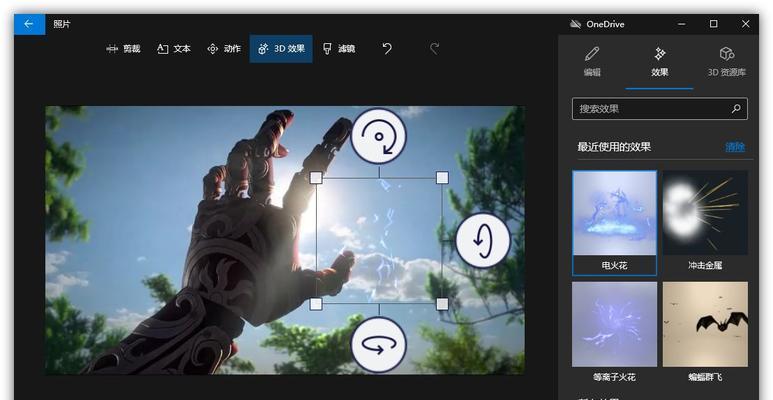Image resolution: width=773 pixels, height=400 pixels.
Task: Switch to the 效果 tab
Action: (660, 61)
